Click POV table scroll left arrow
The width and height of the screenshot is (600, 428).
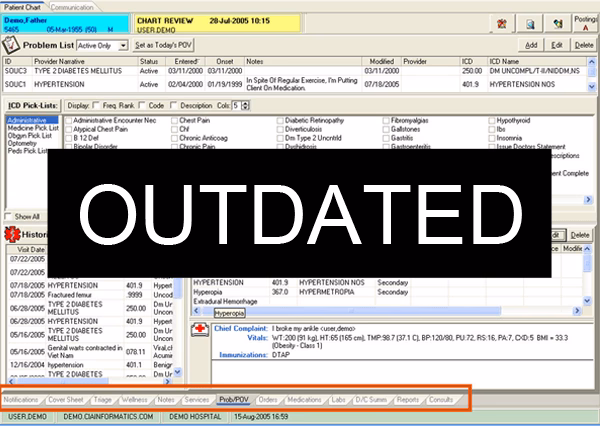pos(196,311)
